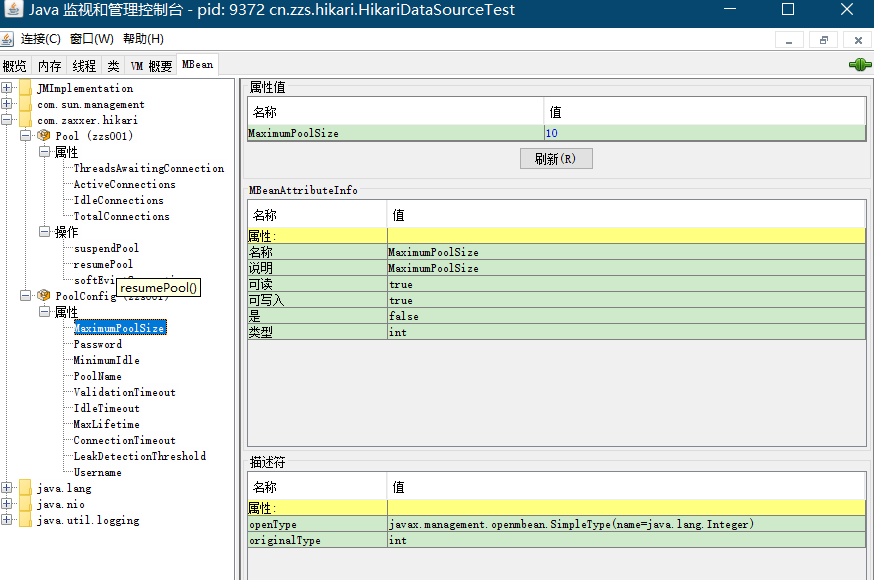Expand the java.nio node
The image size is (874, 580).
[x=7, y=504]
